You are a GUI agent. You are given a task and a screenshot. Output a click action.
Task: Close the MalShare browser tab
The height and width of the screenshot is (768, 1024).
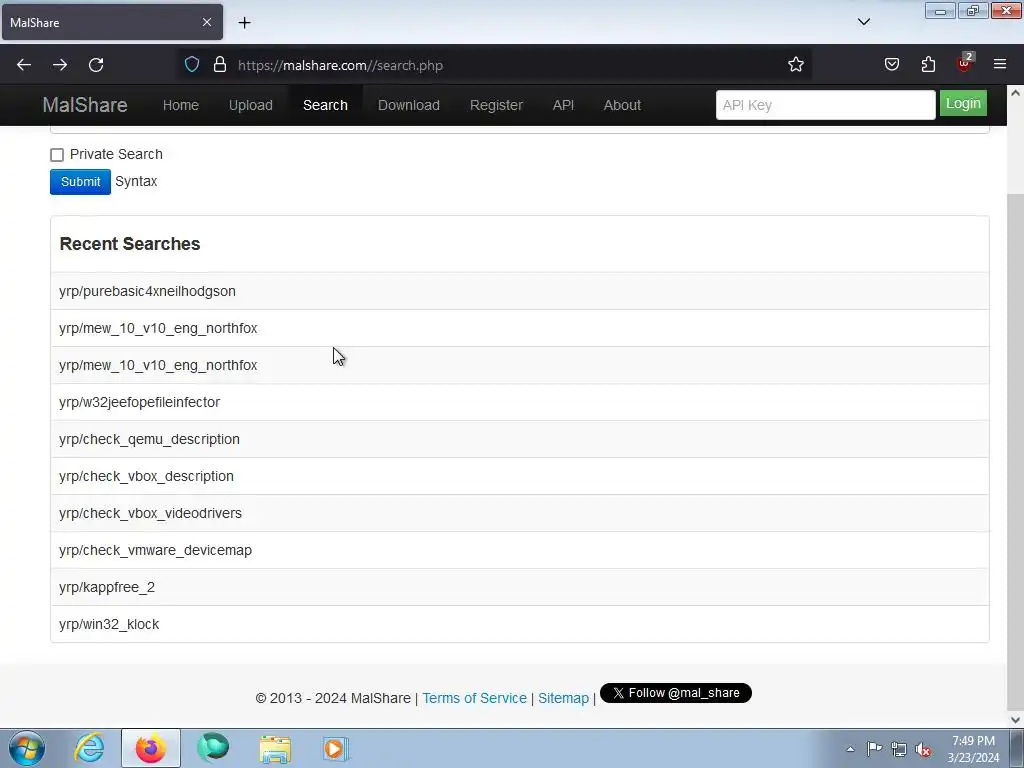point(207,22)
